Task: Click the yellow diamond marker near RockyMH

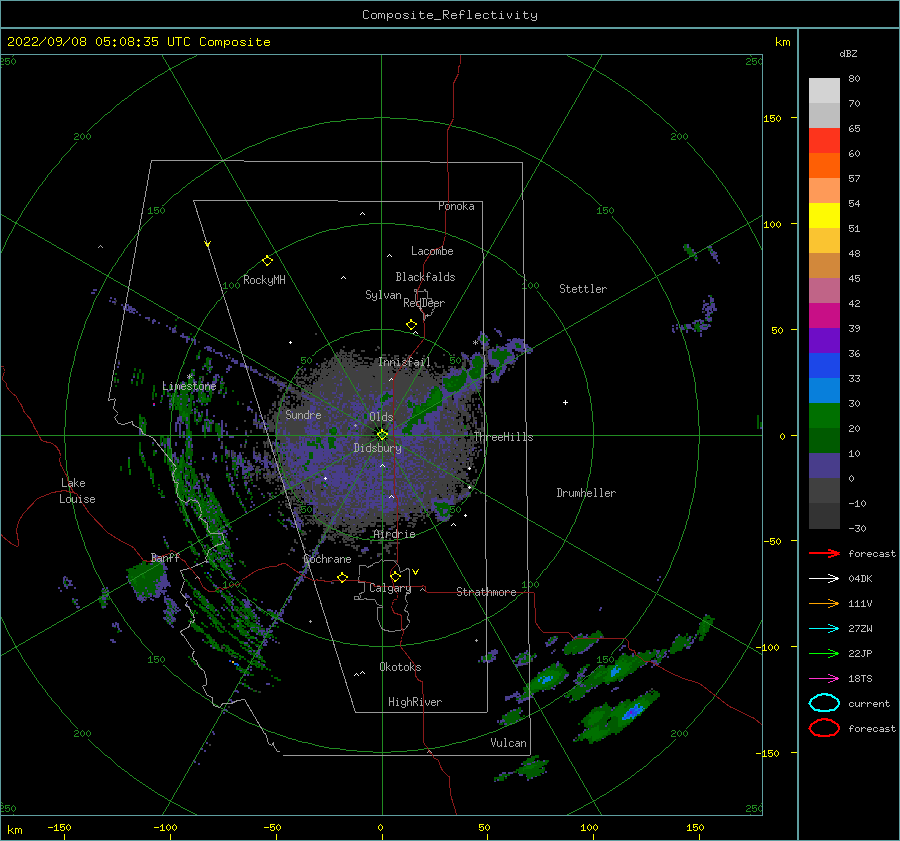Action: 267,261
